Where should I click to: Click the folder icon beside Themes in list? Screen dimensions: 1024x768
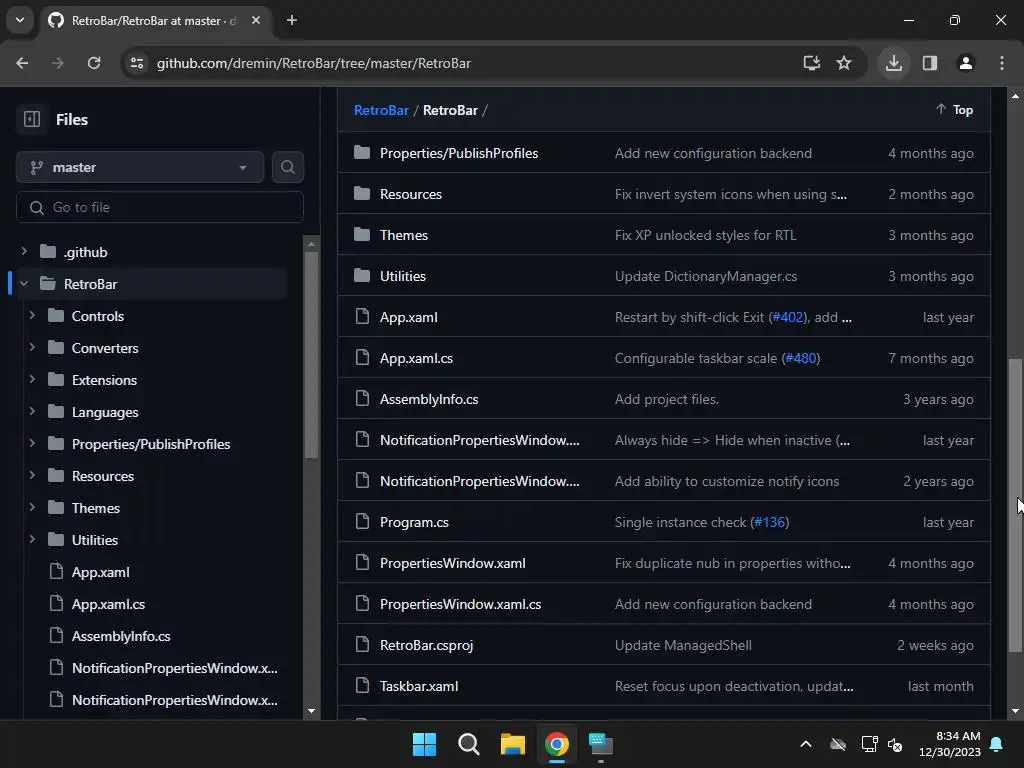tap(362, 234)
